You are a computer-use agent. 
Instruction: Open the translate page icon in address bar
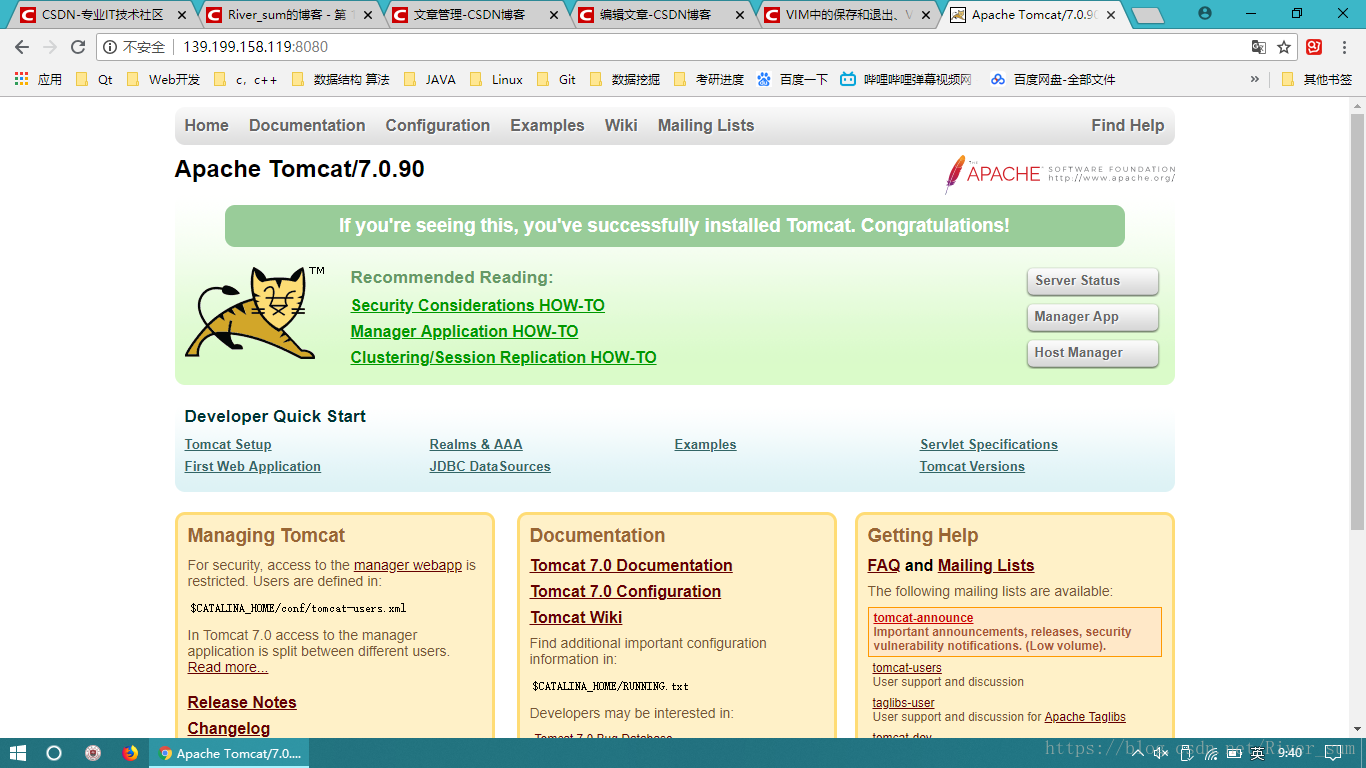point(1259,47)
